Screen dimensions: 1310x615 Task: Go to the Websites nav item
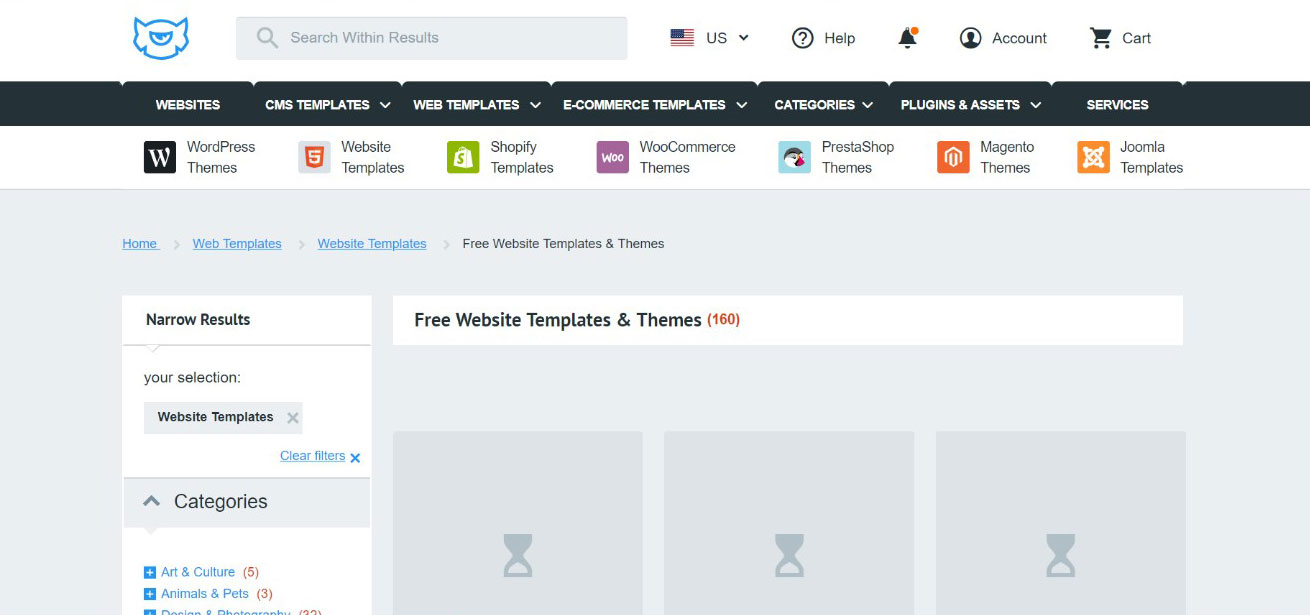coord(188,104)
